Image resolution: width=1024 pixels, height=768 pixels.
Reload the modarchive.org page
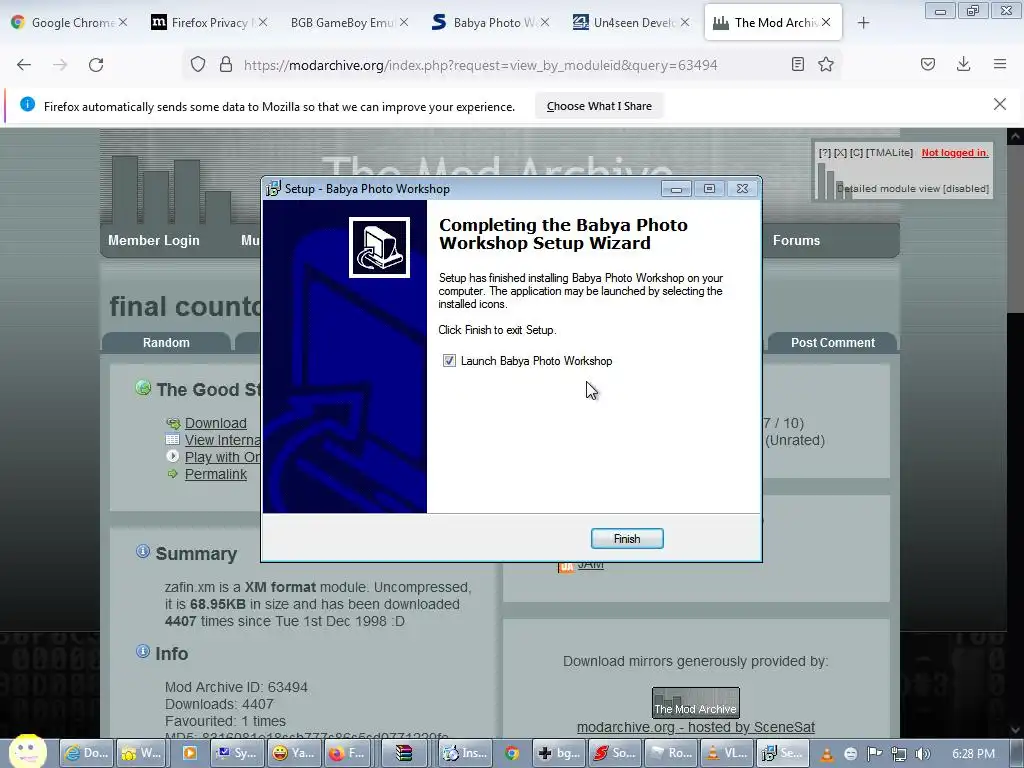tap(96, 65)
